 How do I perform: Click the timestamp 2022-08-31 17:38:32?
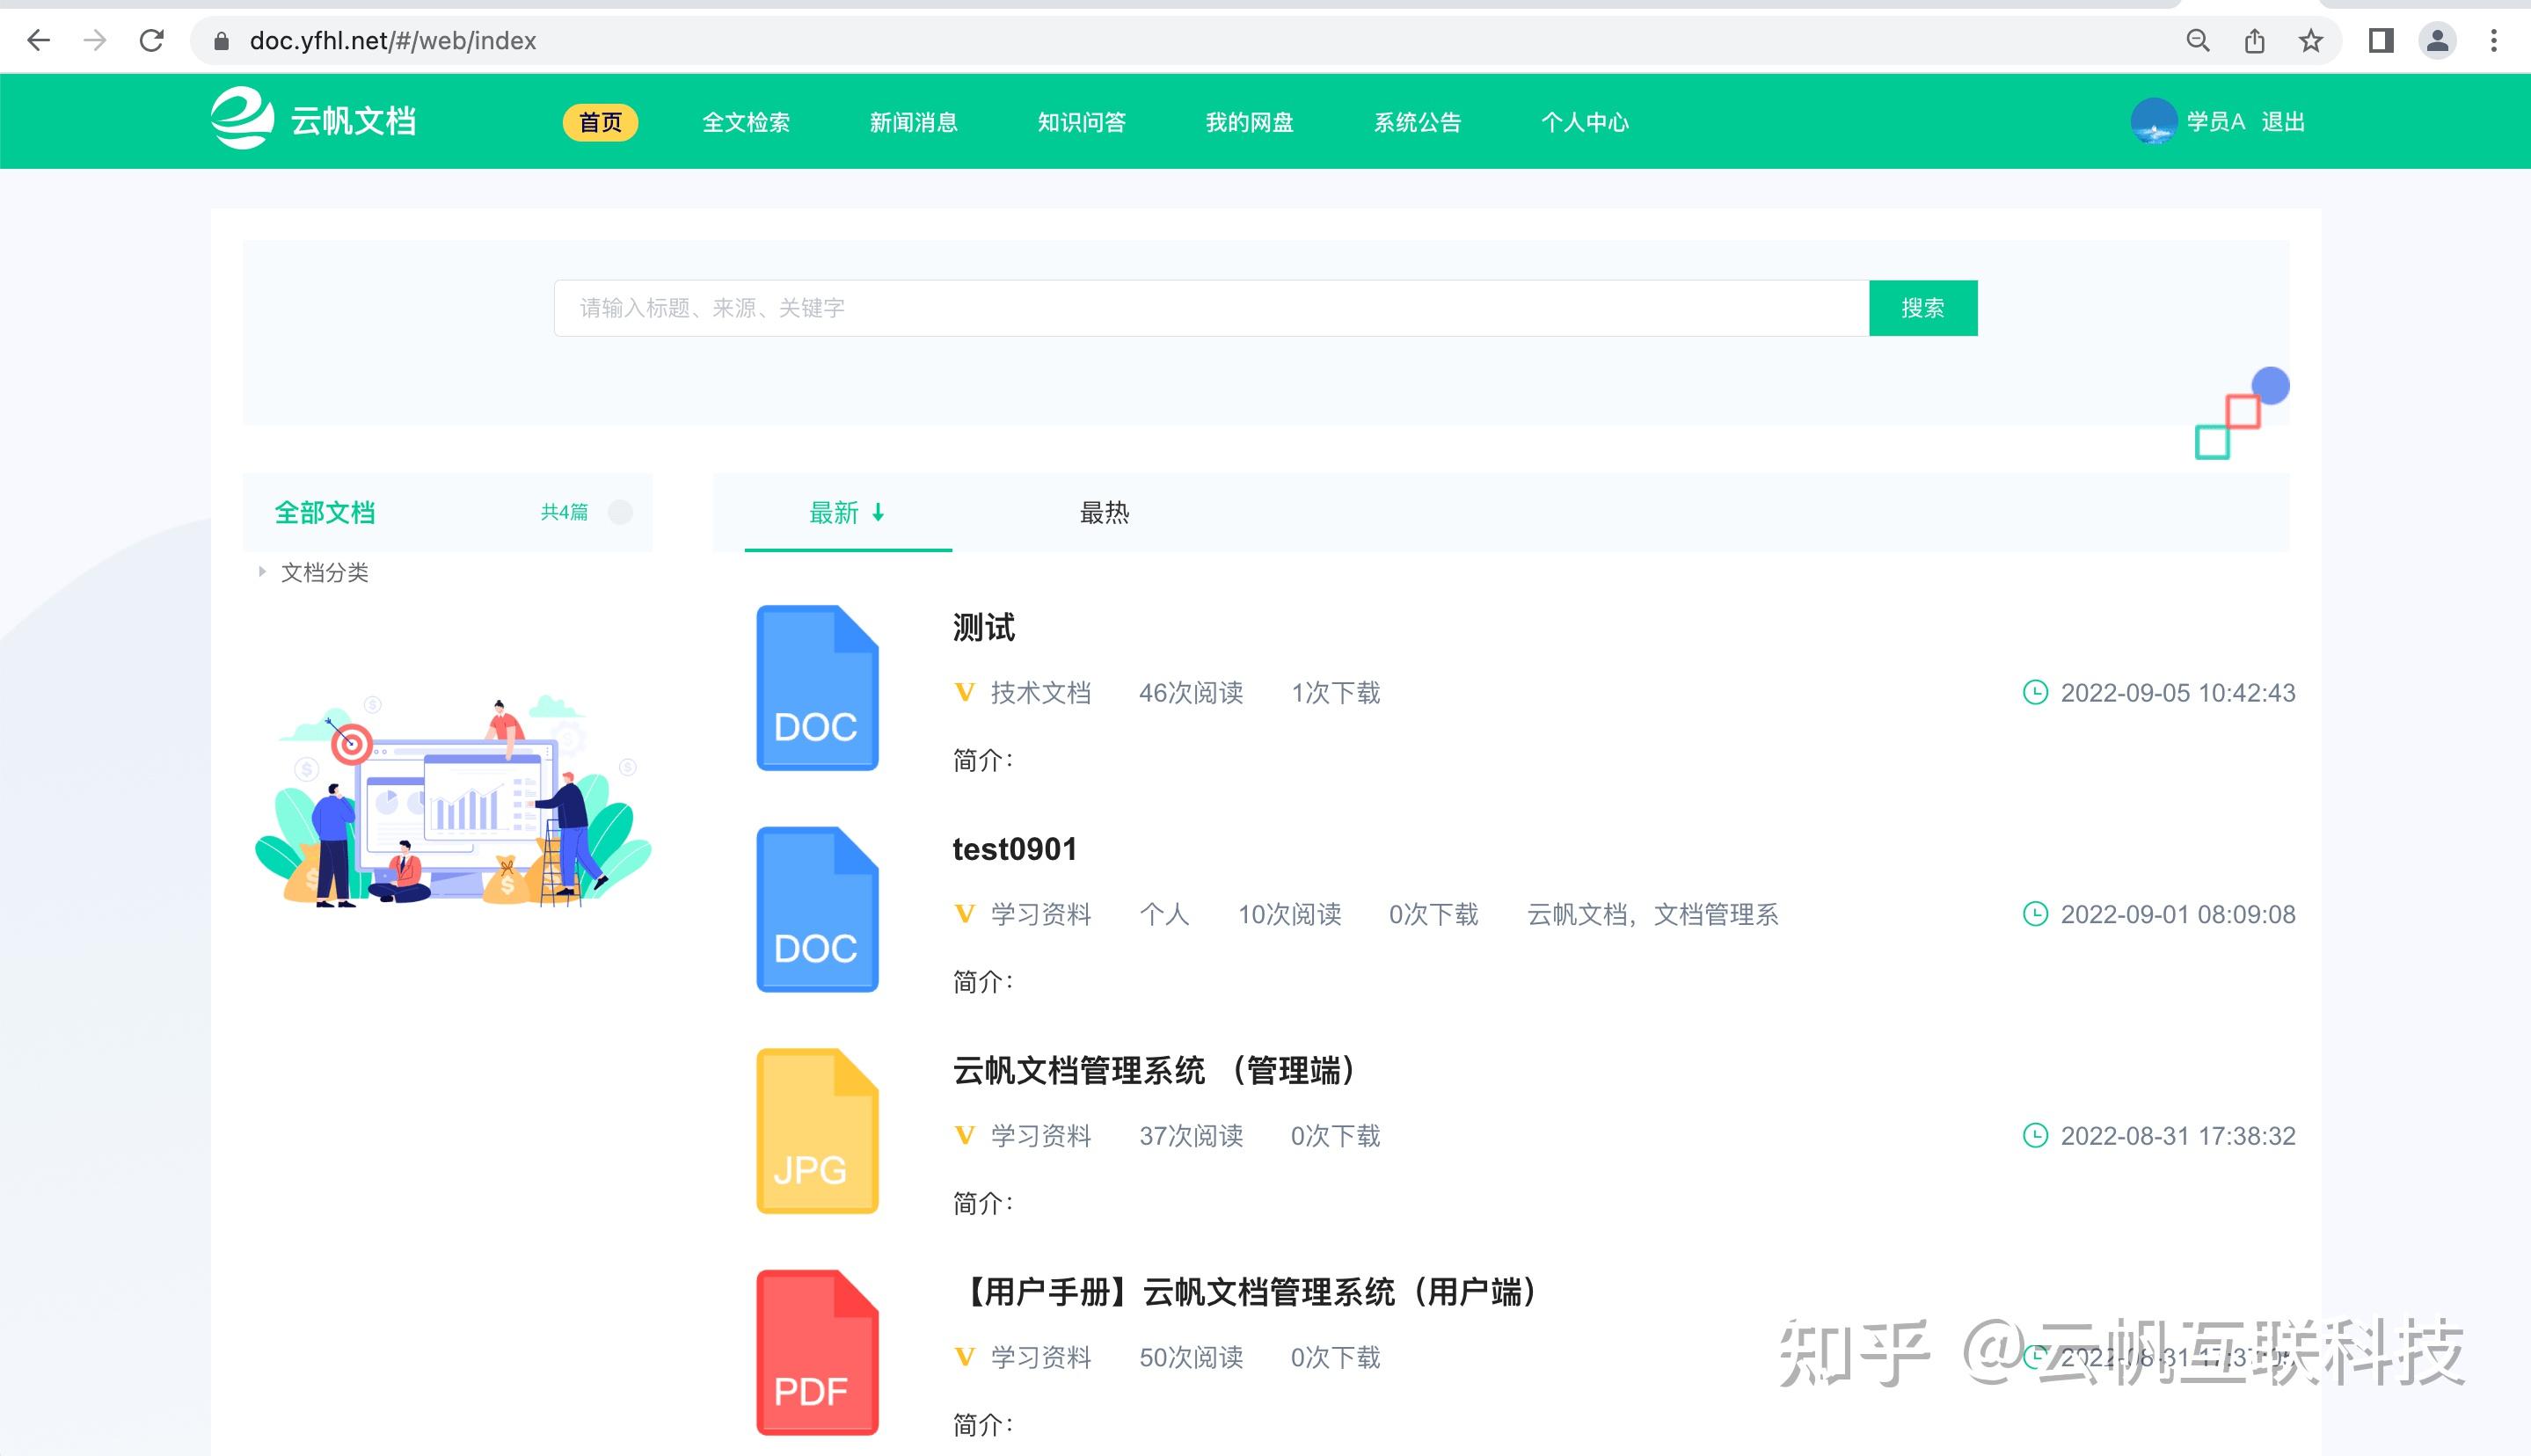(x=2178, y=1135)
